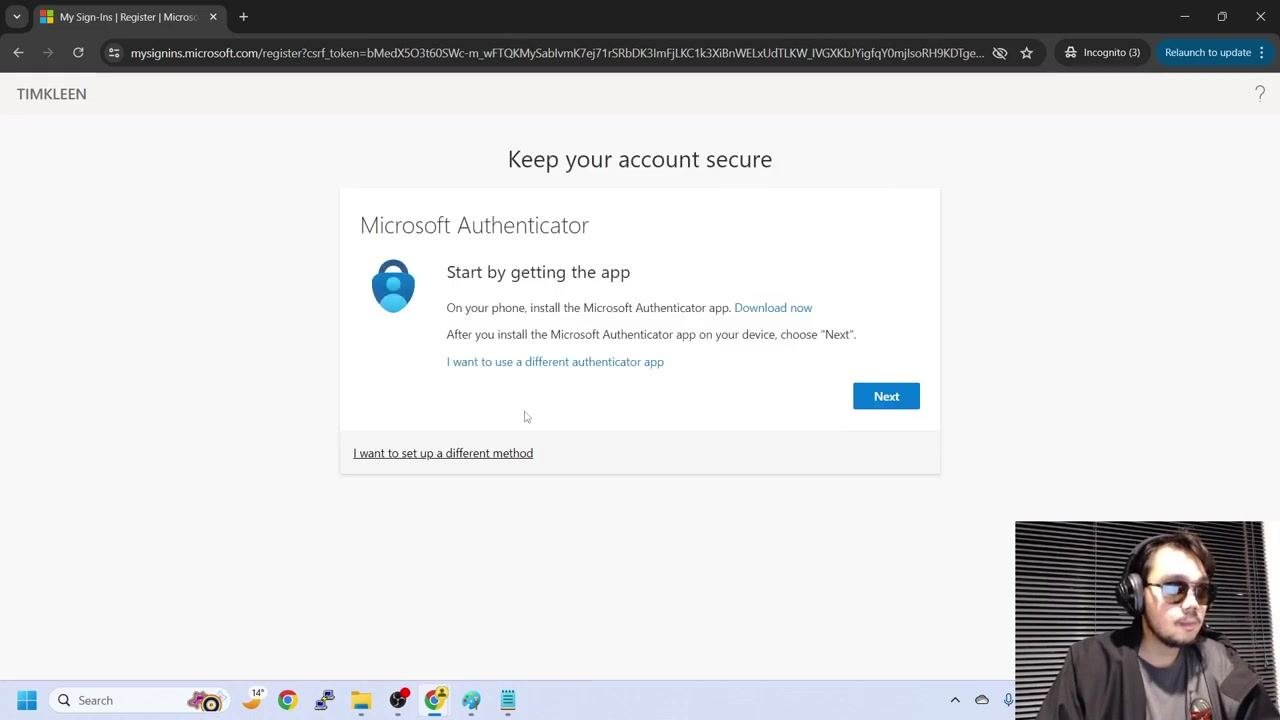
Task: Reload the page with refresh icon
Action: tap(78, 53)
